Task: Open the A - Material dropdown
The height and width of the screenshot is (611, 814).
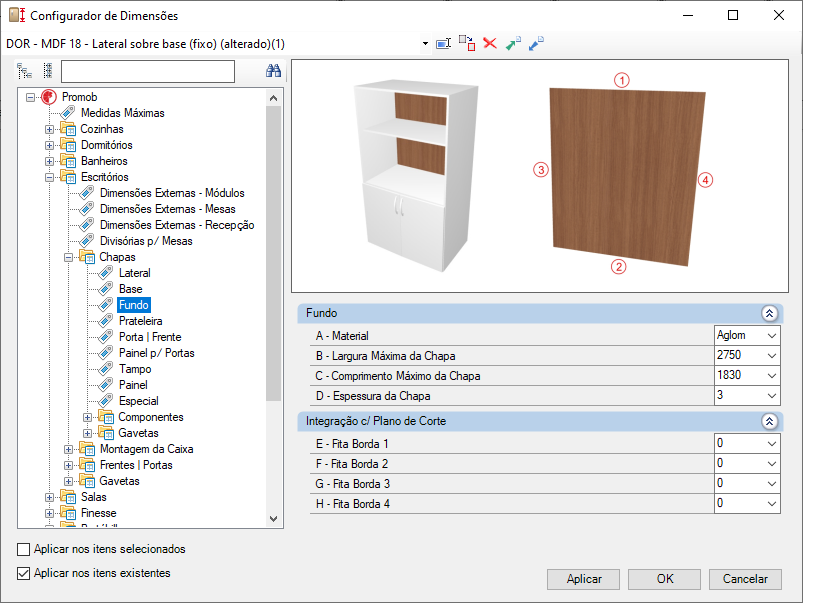Action: 771,336
